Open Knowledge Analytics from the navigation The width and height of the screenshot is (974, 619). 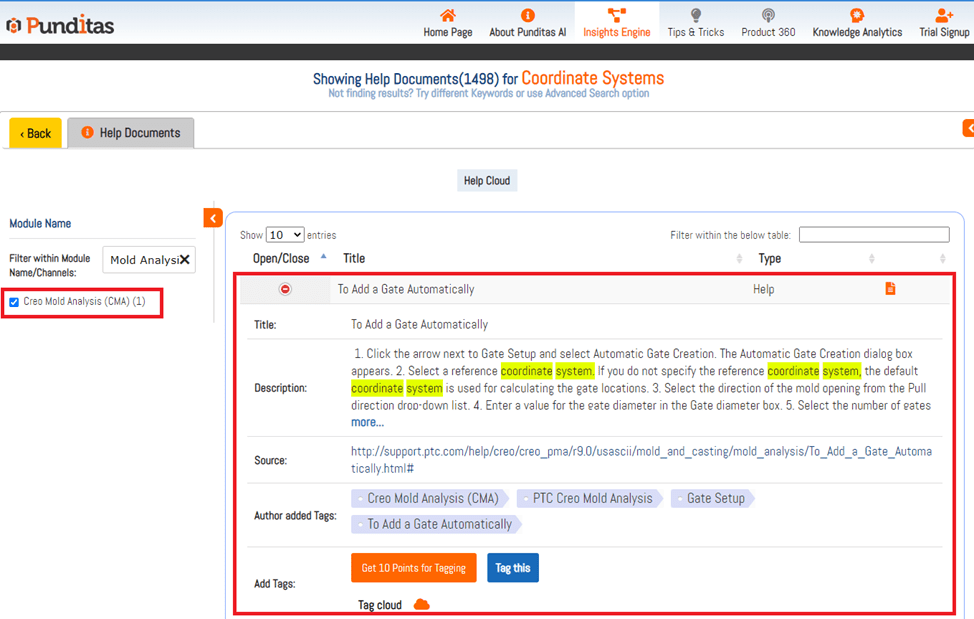coord(856,22)
